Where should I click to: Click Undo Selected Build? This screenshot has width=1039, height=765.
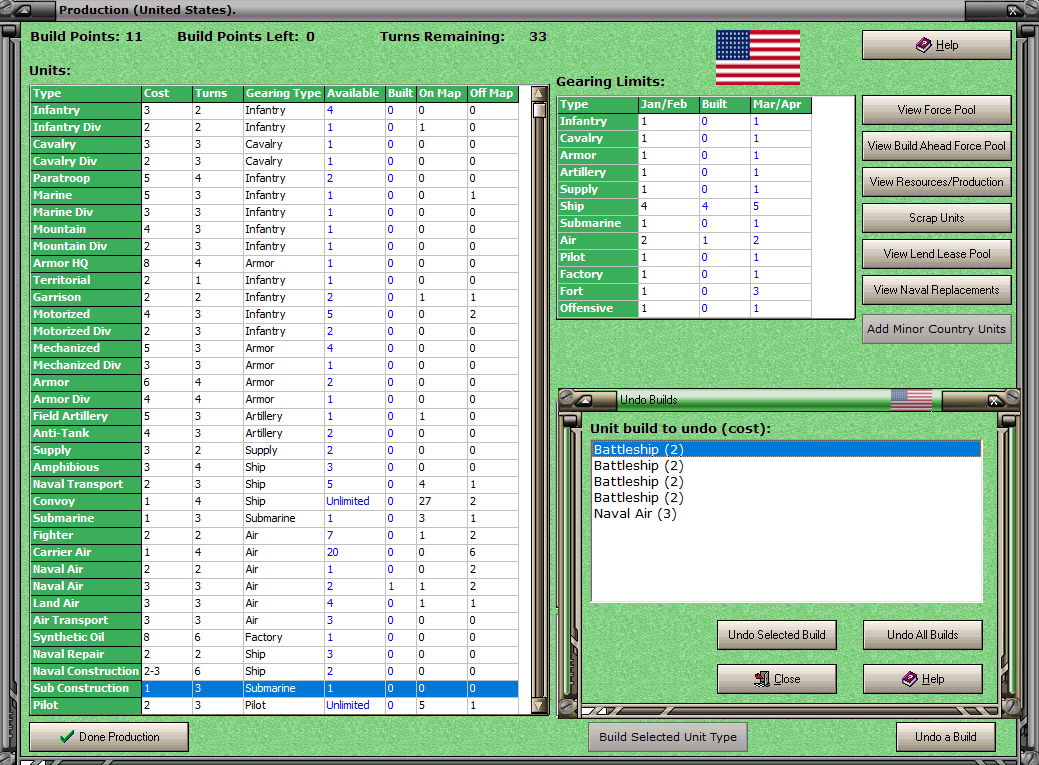[x=777, y=635]
